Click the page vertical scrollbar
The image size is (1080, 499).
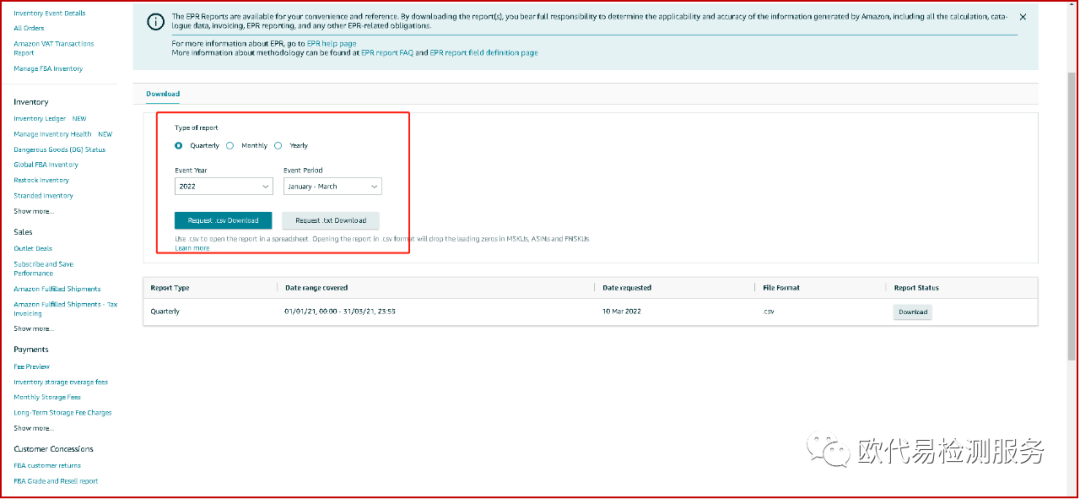point(1073,215)
